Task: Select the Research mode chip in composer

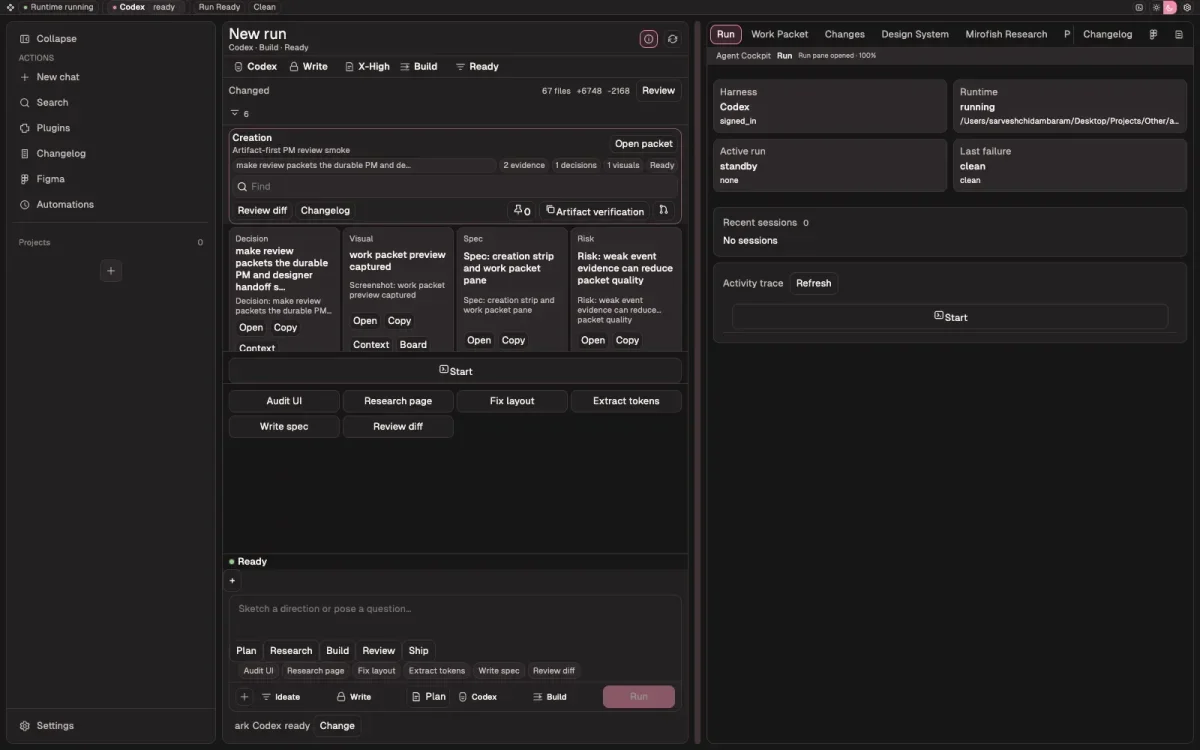Action: [x=291, y=651]
